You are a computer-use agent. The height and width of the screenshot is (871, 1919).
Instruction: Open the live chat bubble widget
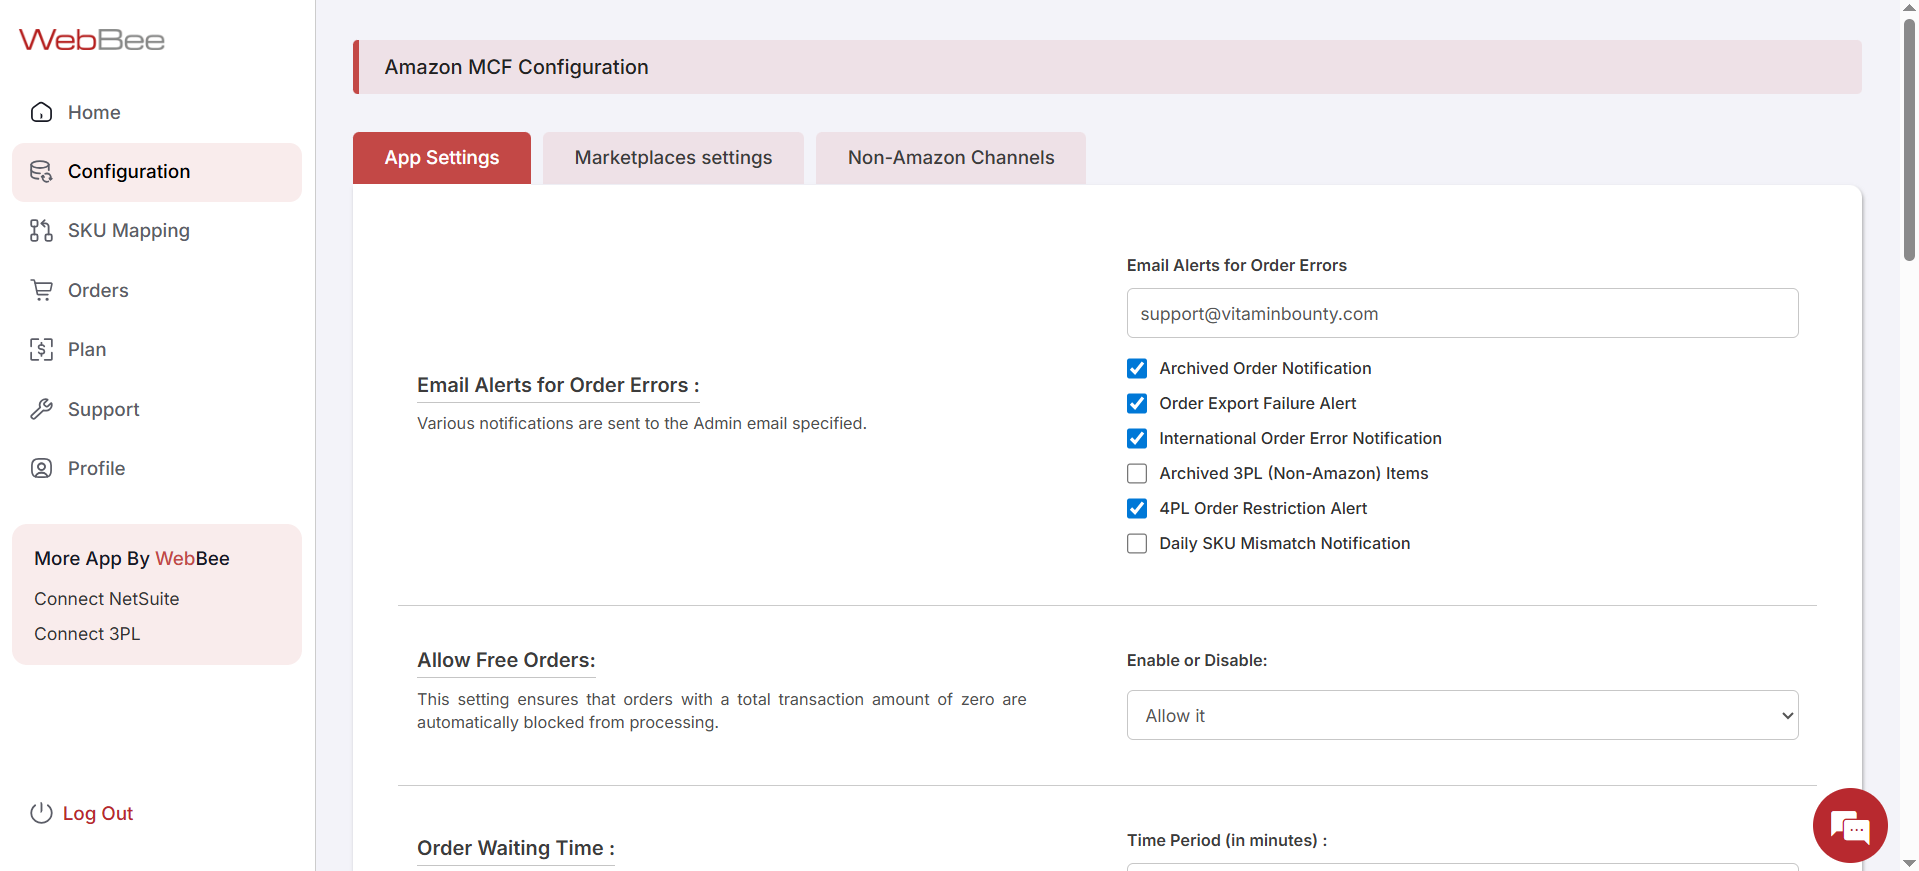tap(1849, 826)
